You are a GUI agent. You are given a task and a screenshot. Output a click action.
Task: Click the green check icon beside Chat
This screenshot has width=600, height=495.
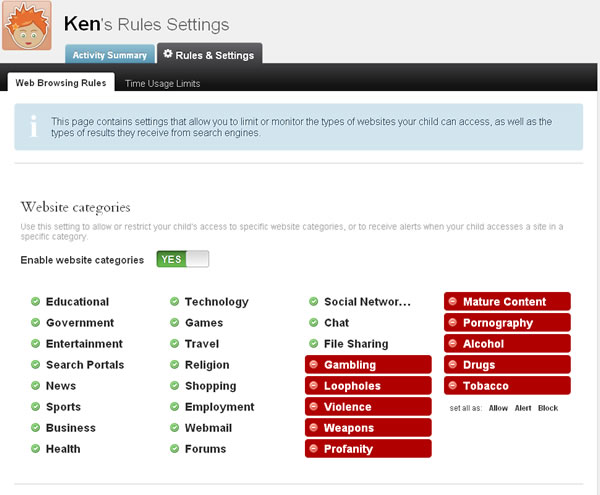314,323
